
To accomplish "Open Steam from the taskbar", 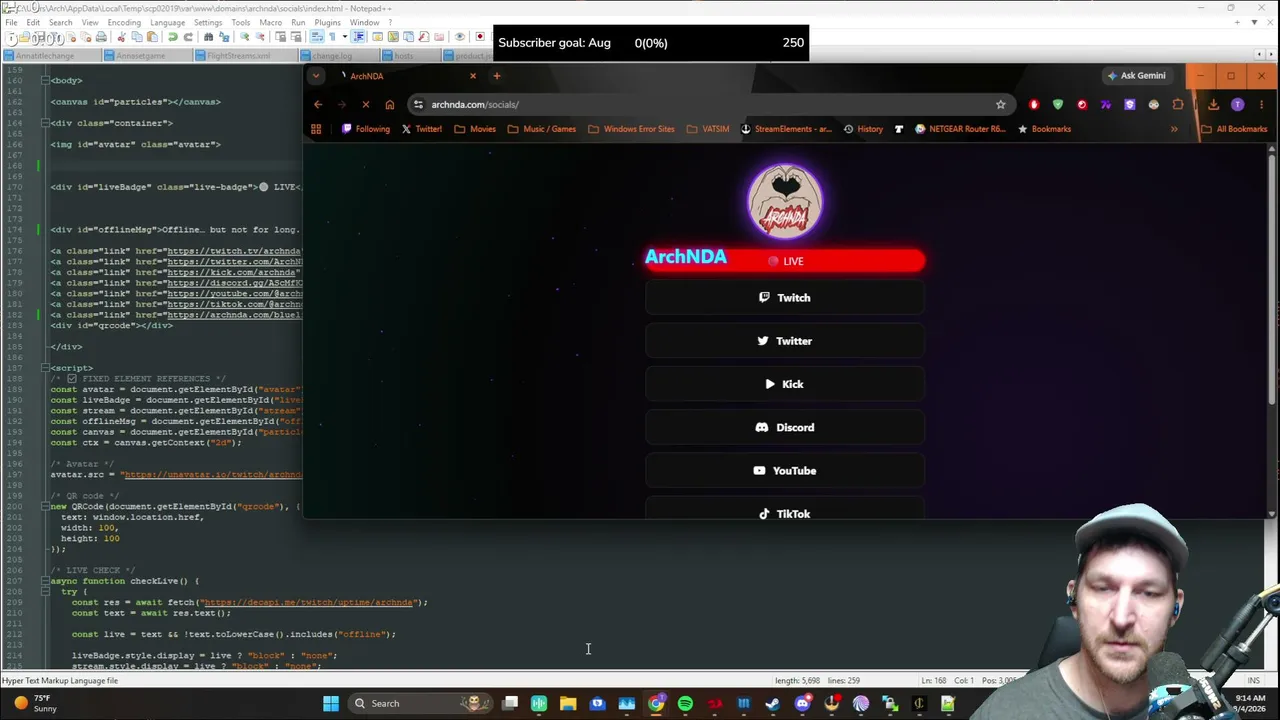I will coord(773,703).
